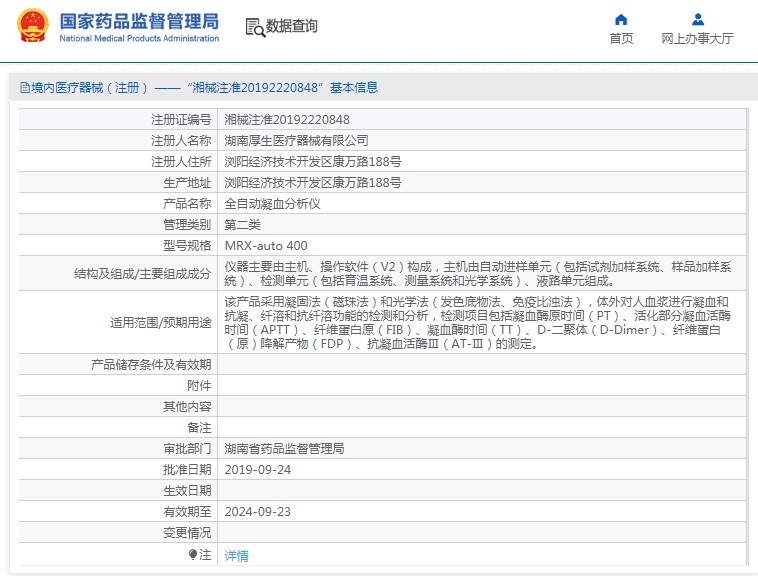Click the 生产地址 address value

click(313, 183)
